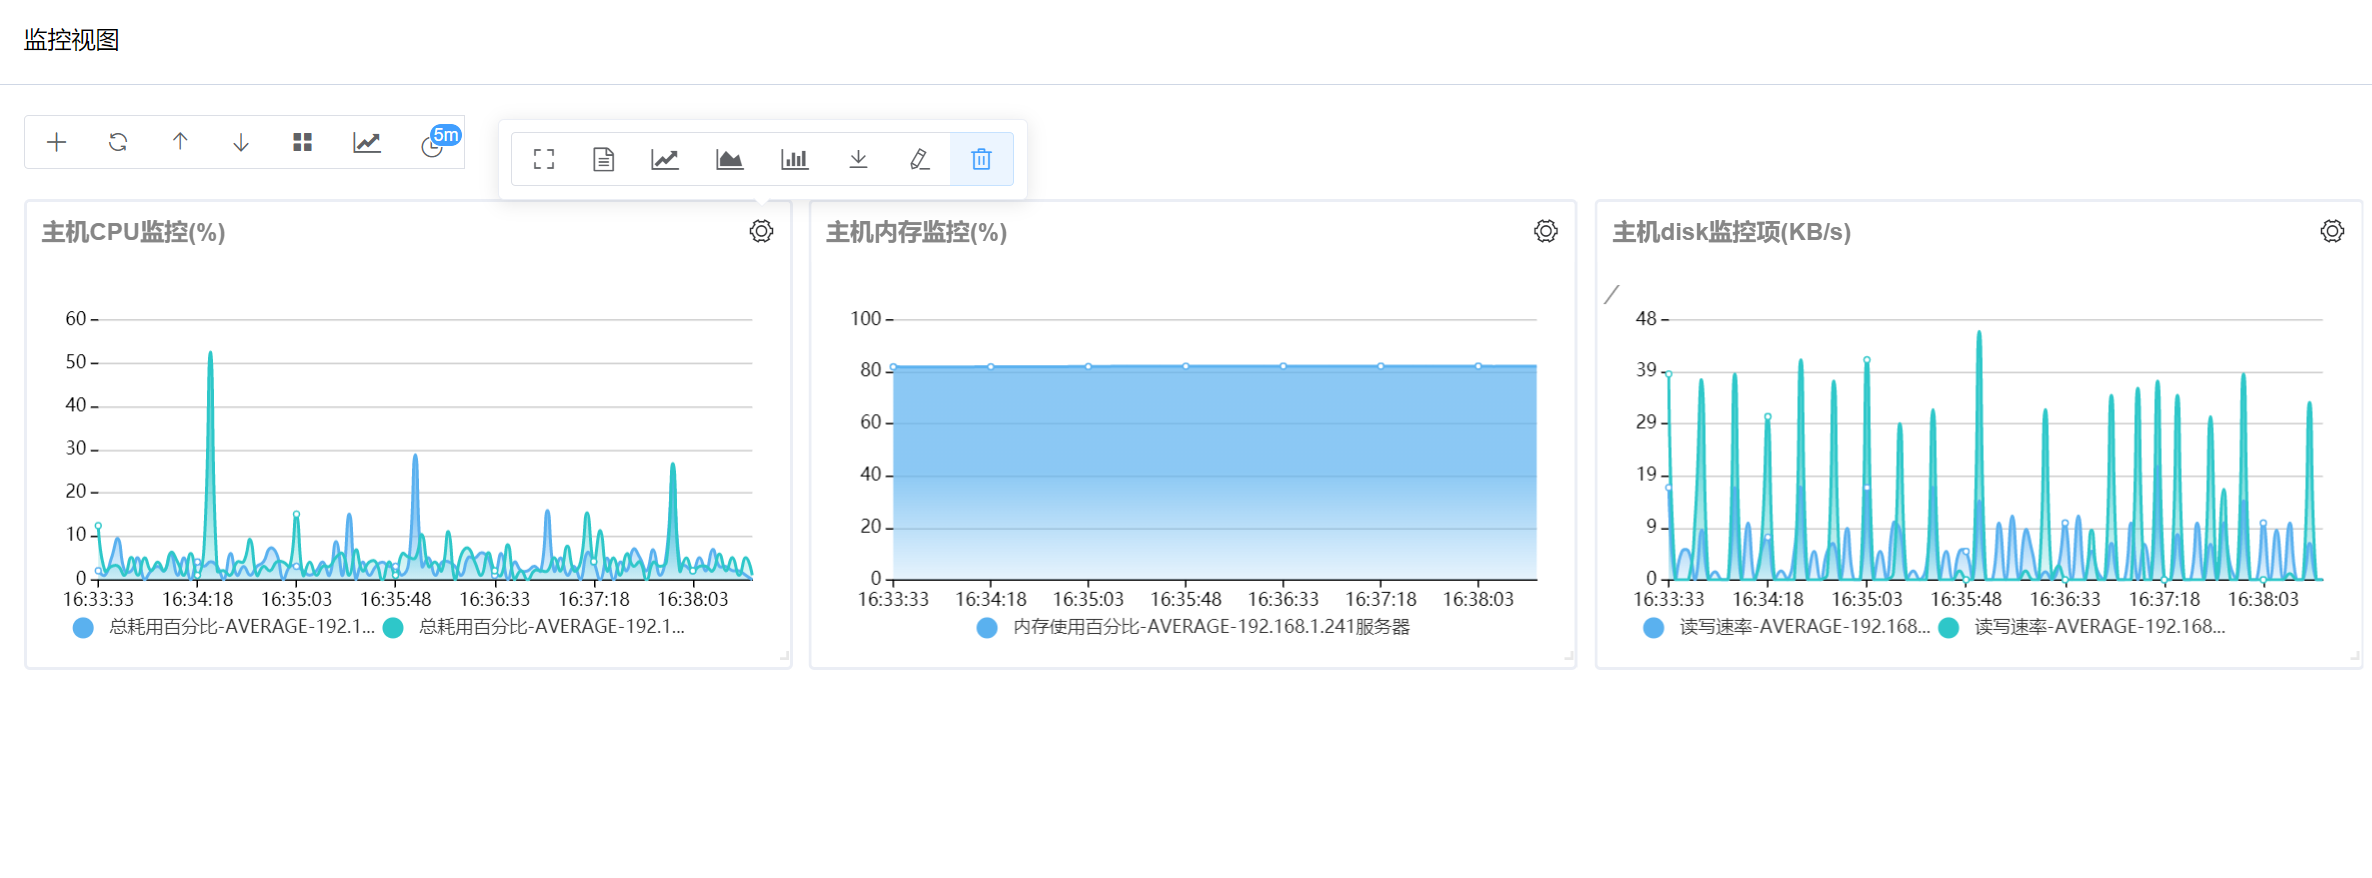This screenshot has height=878, width=2372.
Task: Open settings gear for 主机CPU监控 panel
Action: (762, 231)
